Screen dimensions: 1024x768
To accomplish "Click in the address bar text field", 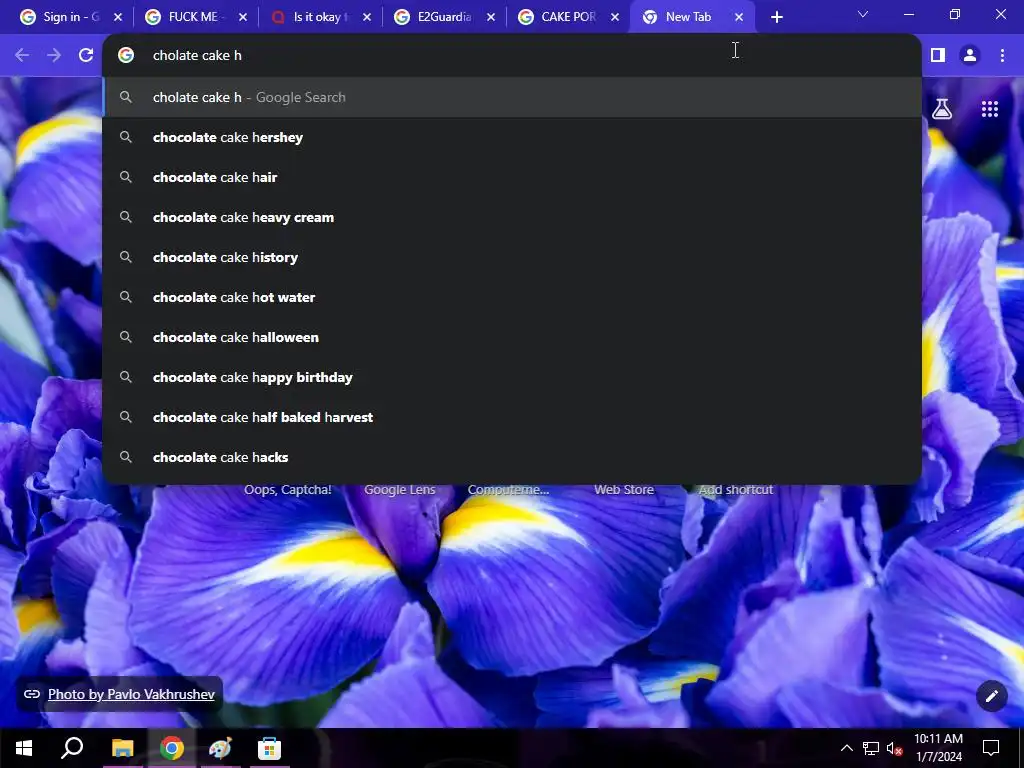I will point(512,56).
